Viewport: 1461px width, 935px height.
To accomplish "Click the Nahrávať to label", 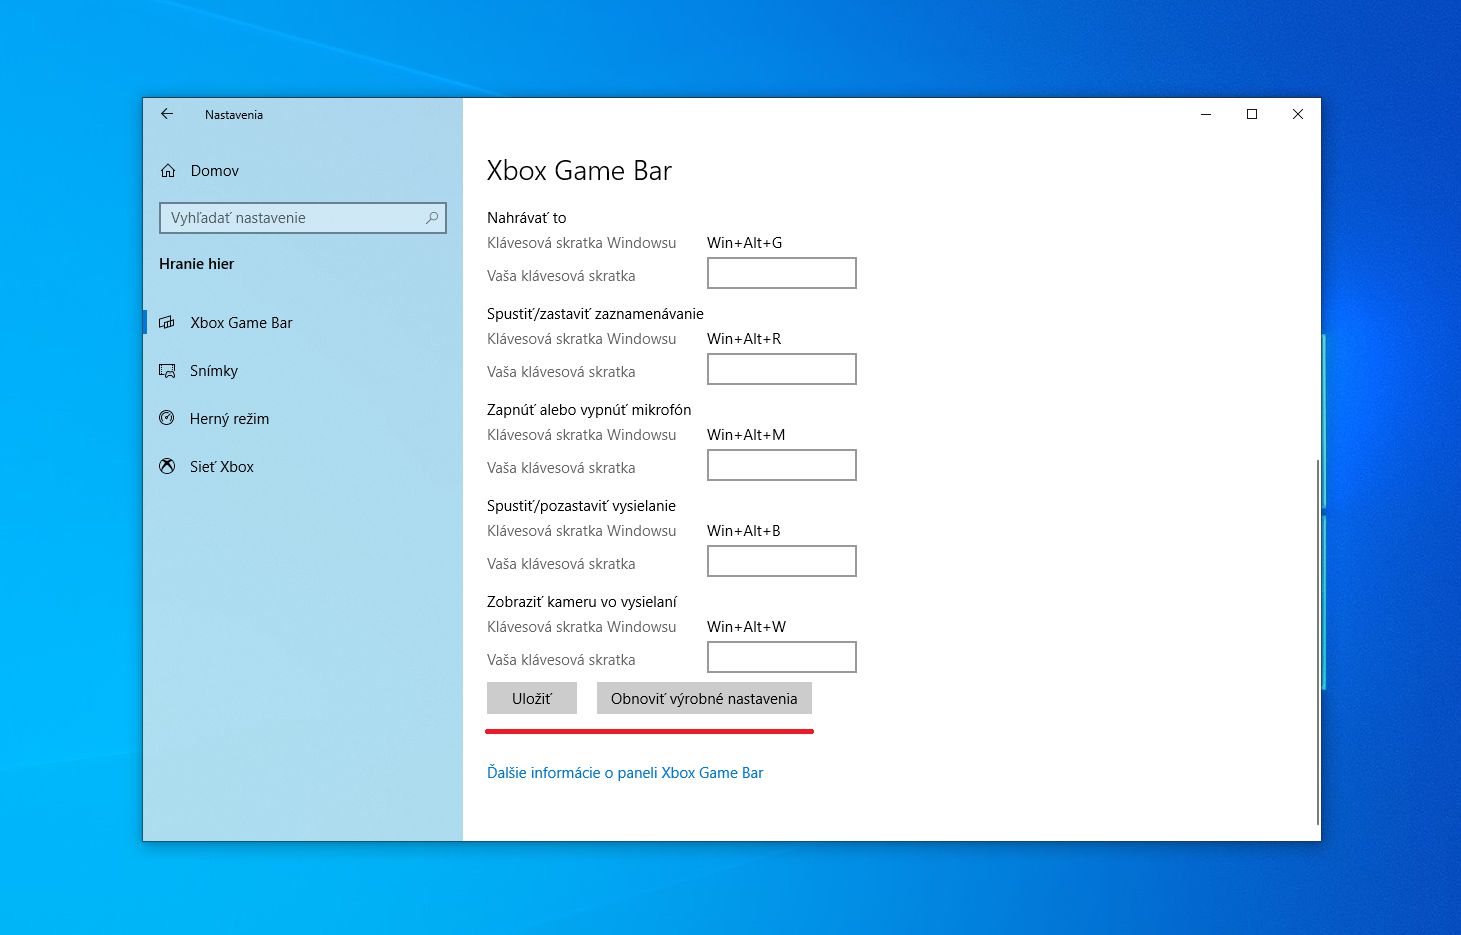I will 527,218.
